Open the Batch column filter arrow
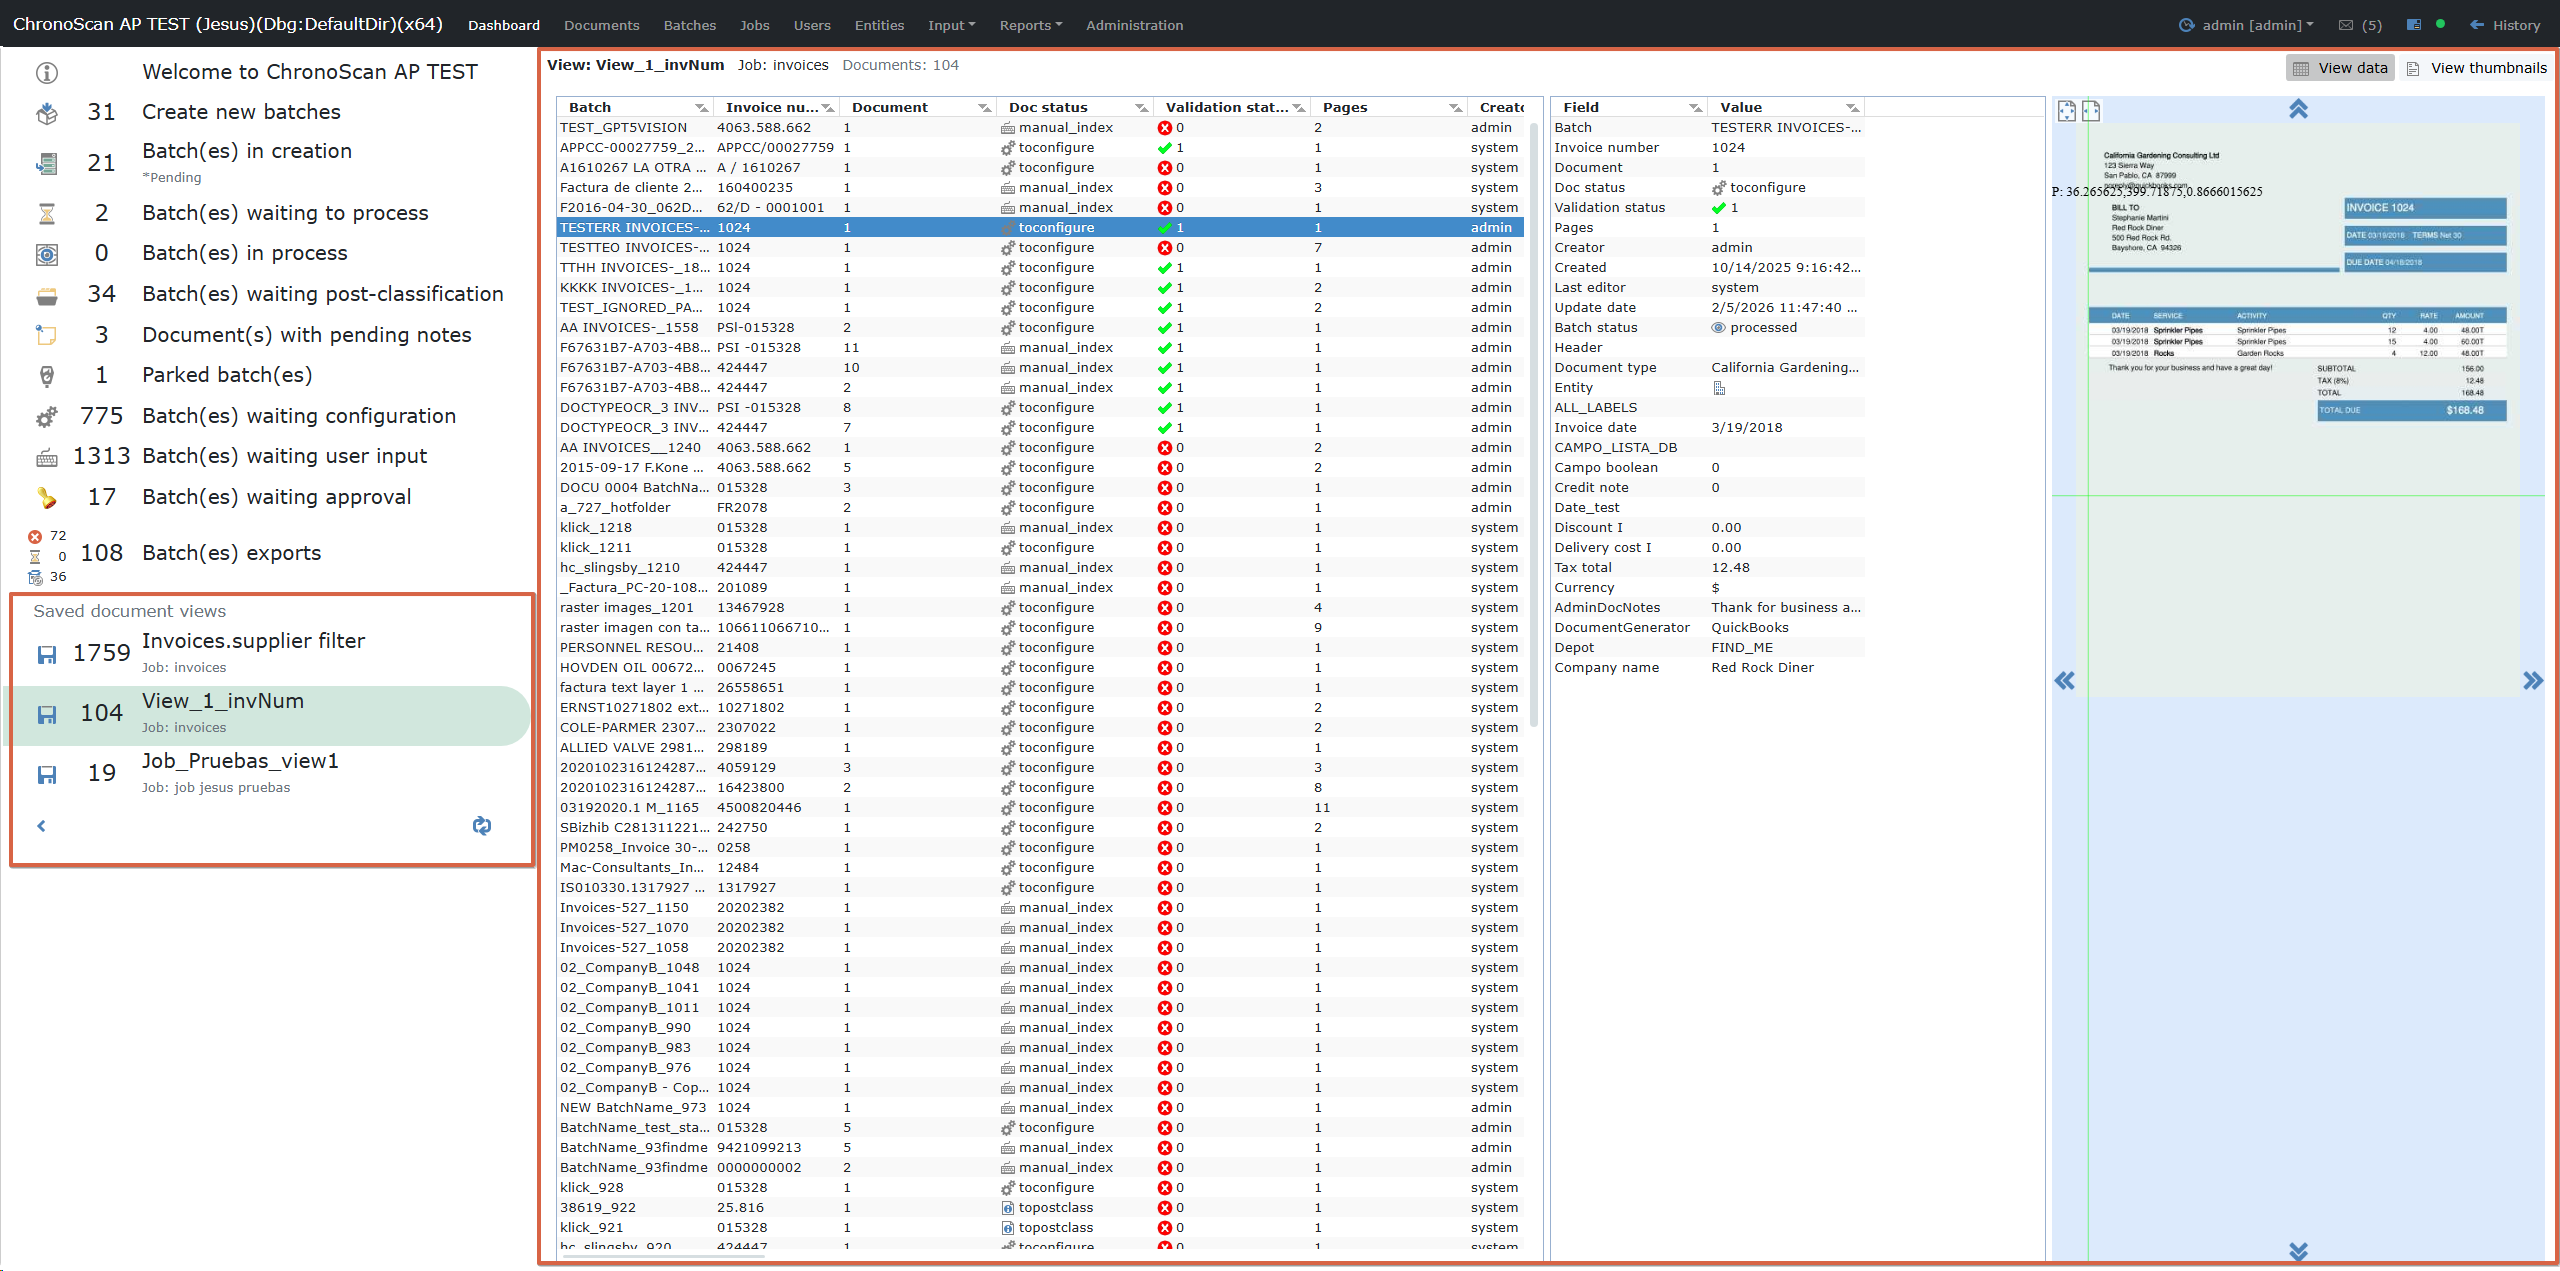Screen dimensions: 2560x1271 tap(701, 108)
